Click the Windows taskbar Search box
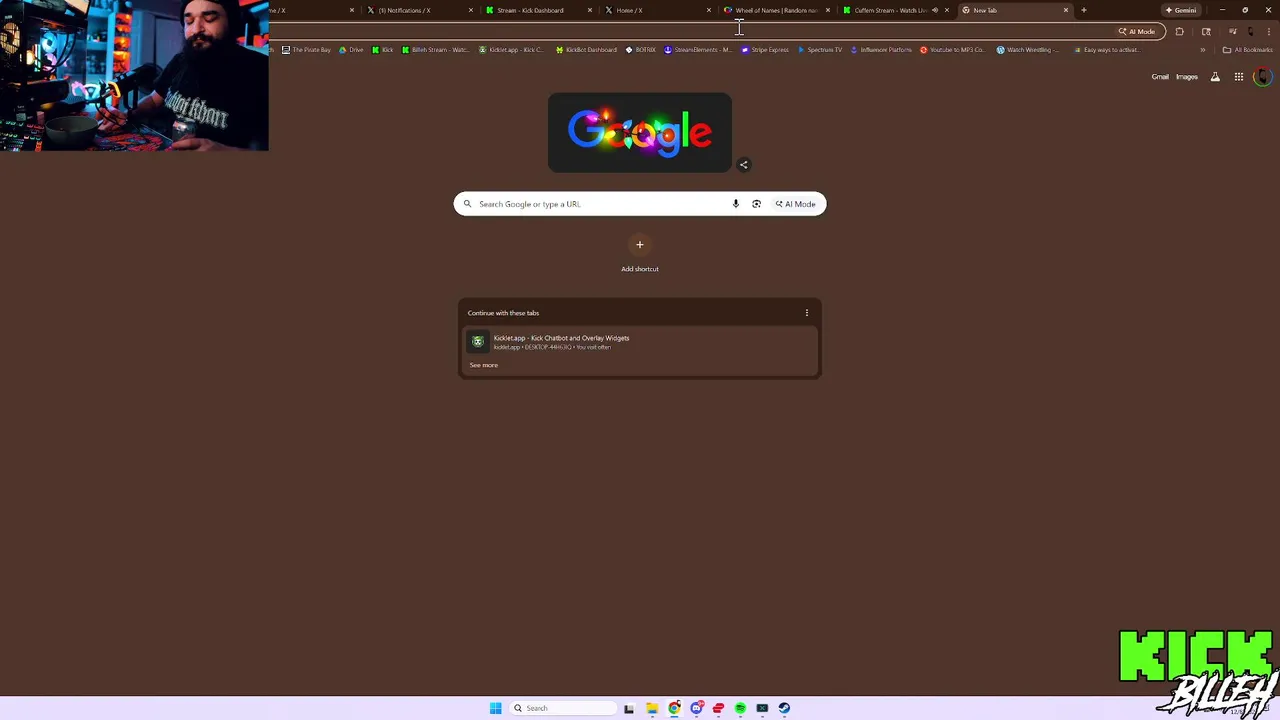 coord(563,708)
